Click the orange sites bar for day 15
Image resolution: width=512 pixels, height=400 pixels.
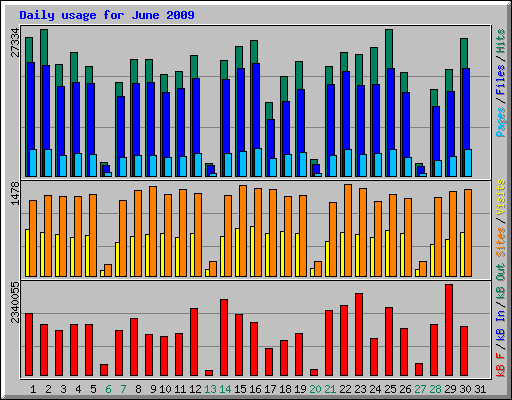[x=243, y=231]
